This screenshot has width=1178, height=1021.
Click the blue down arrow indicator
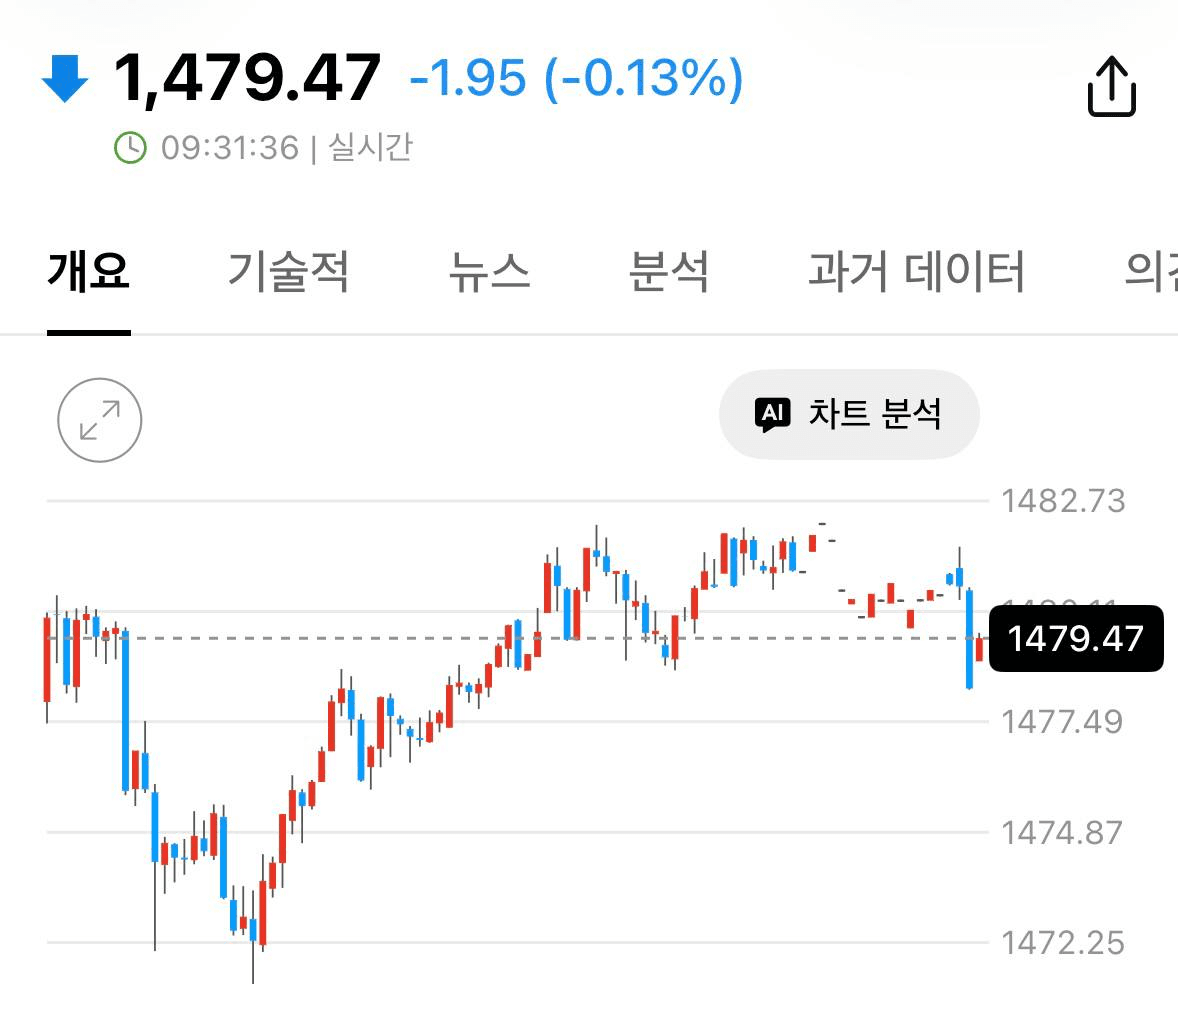(65, 78)
